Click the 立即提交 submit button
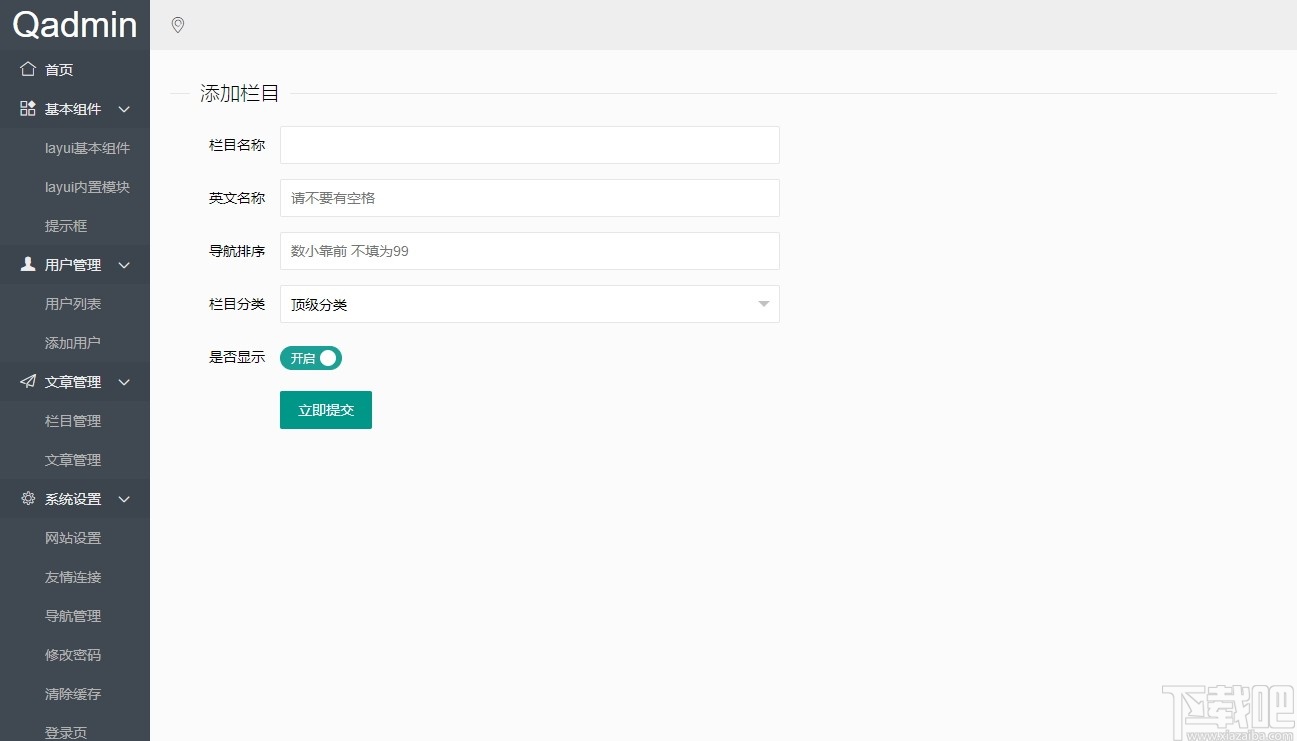This screenshot has width=1297, height=741. click(325, 409)
